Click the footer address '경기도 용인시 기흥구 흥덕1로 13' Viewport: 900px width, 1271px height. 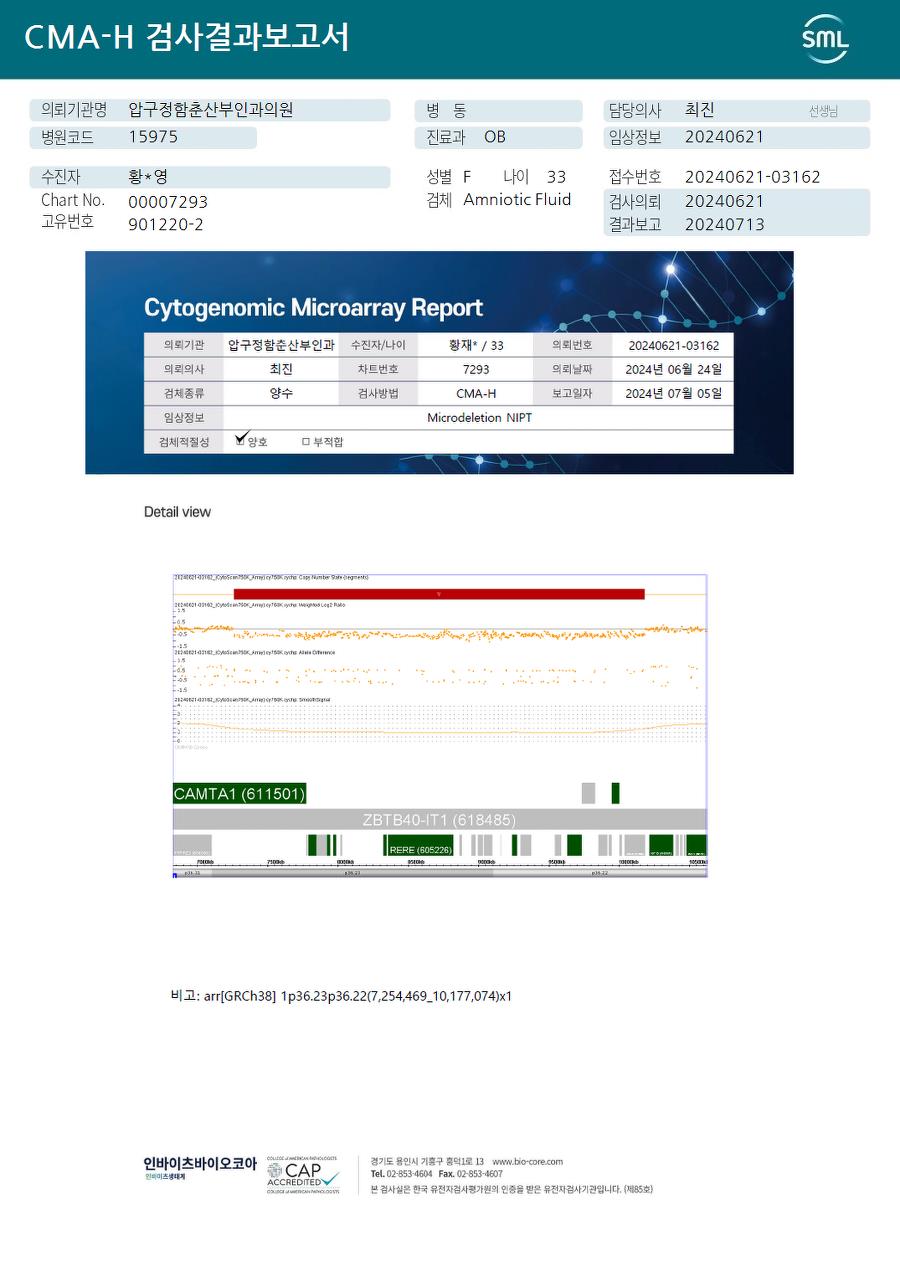[x=427, y=1162]
